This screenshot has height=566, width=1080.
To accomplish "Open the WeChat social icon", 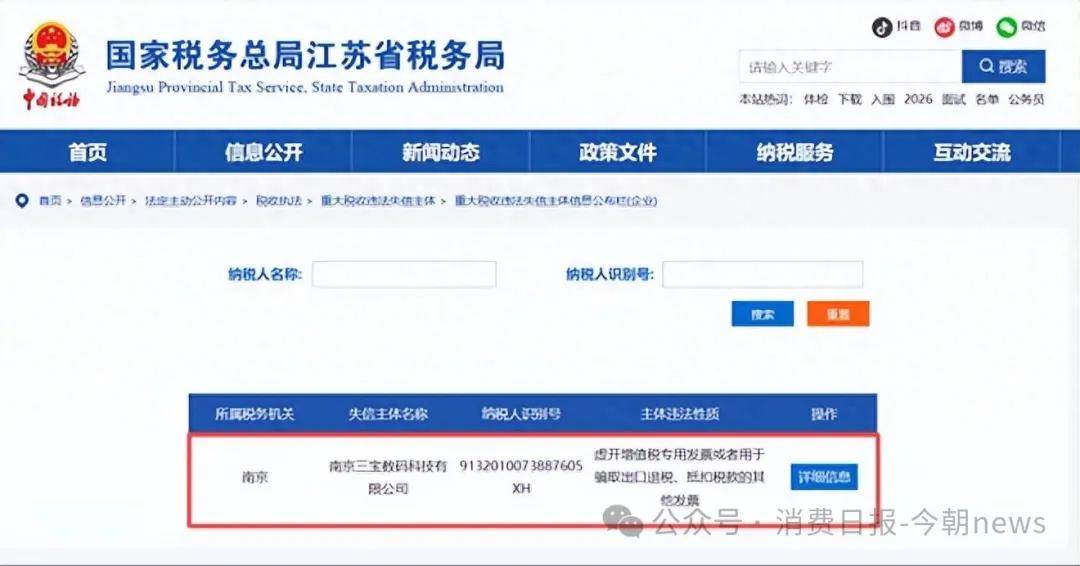I will [1006, 27].
